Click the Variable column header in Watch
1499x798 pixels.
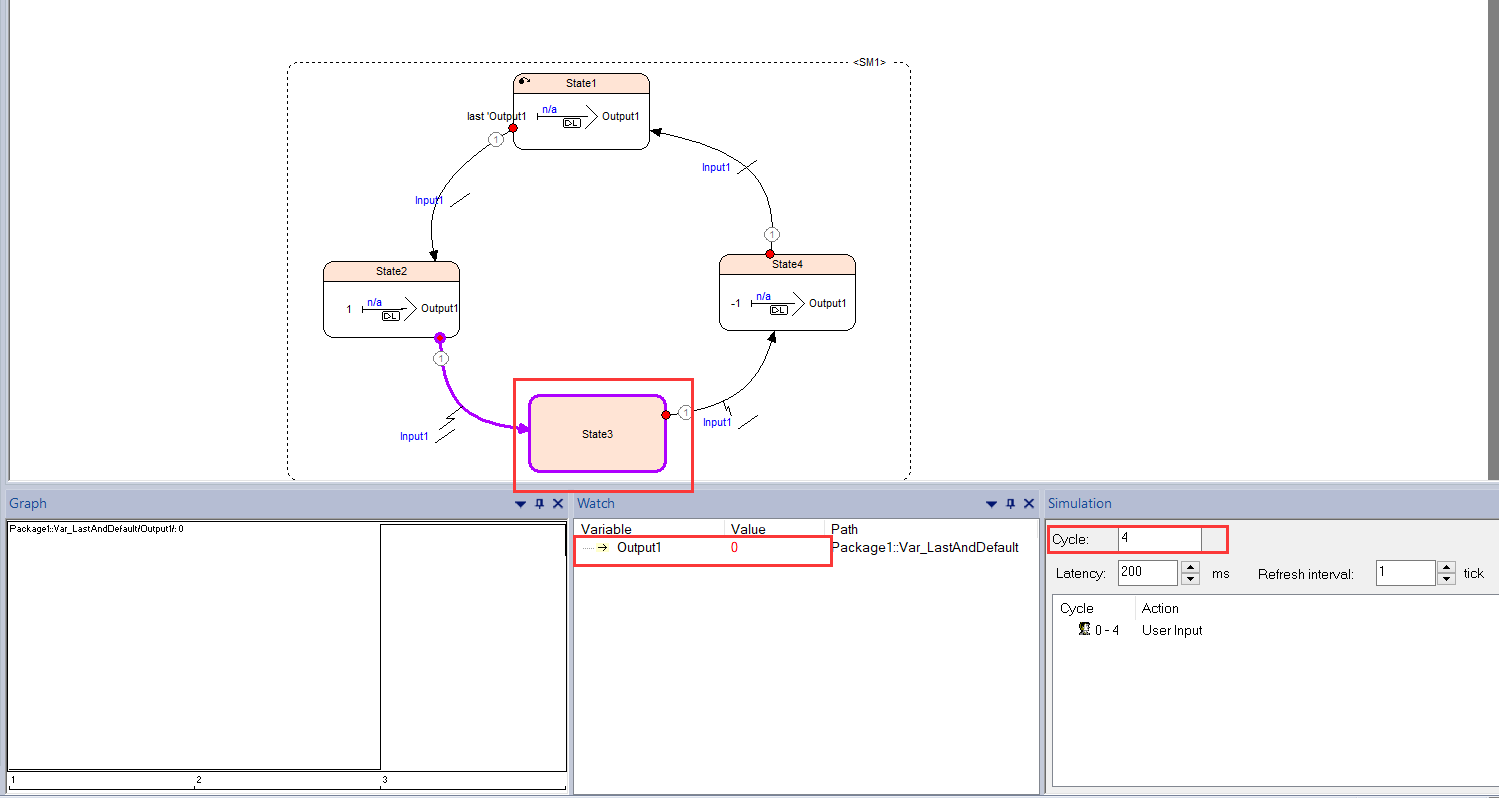tap(607, 529)
